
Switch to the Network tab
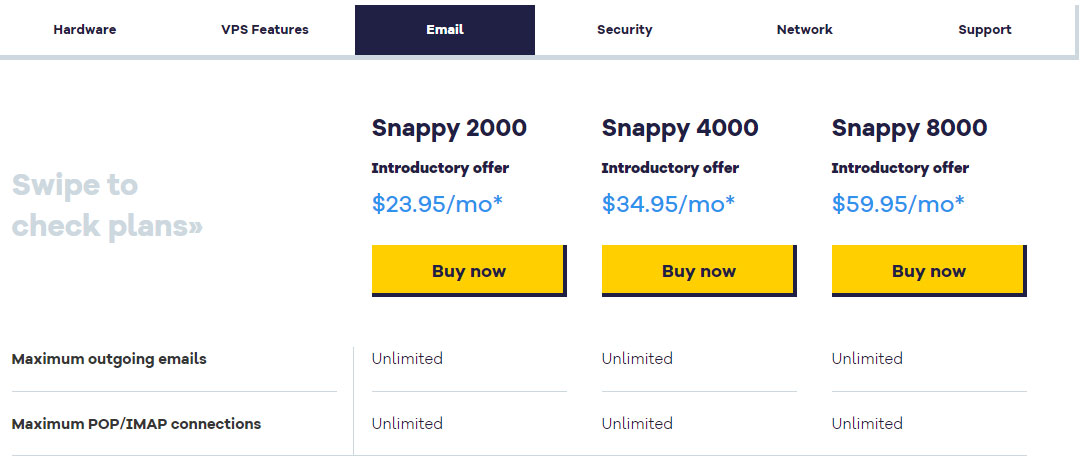click(805, 30)
